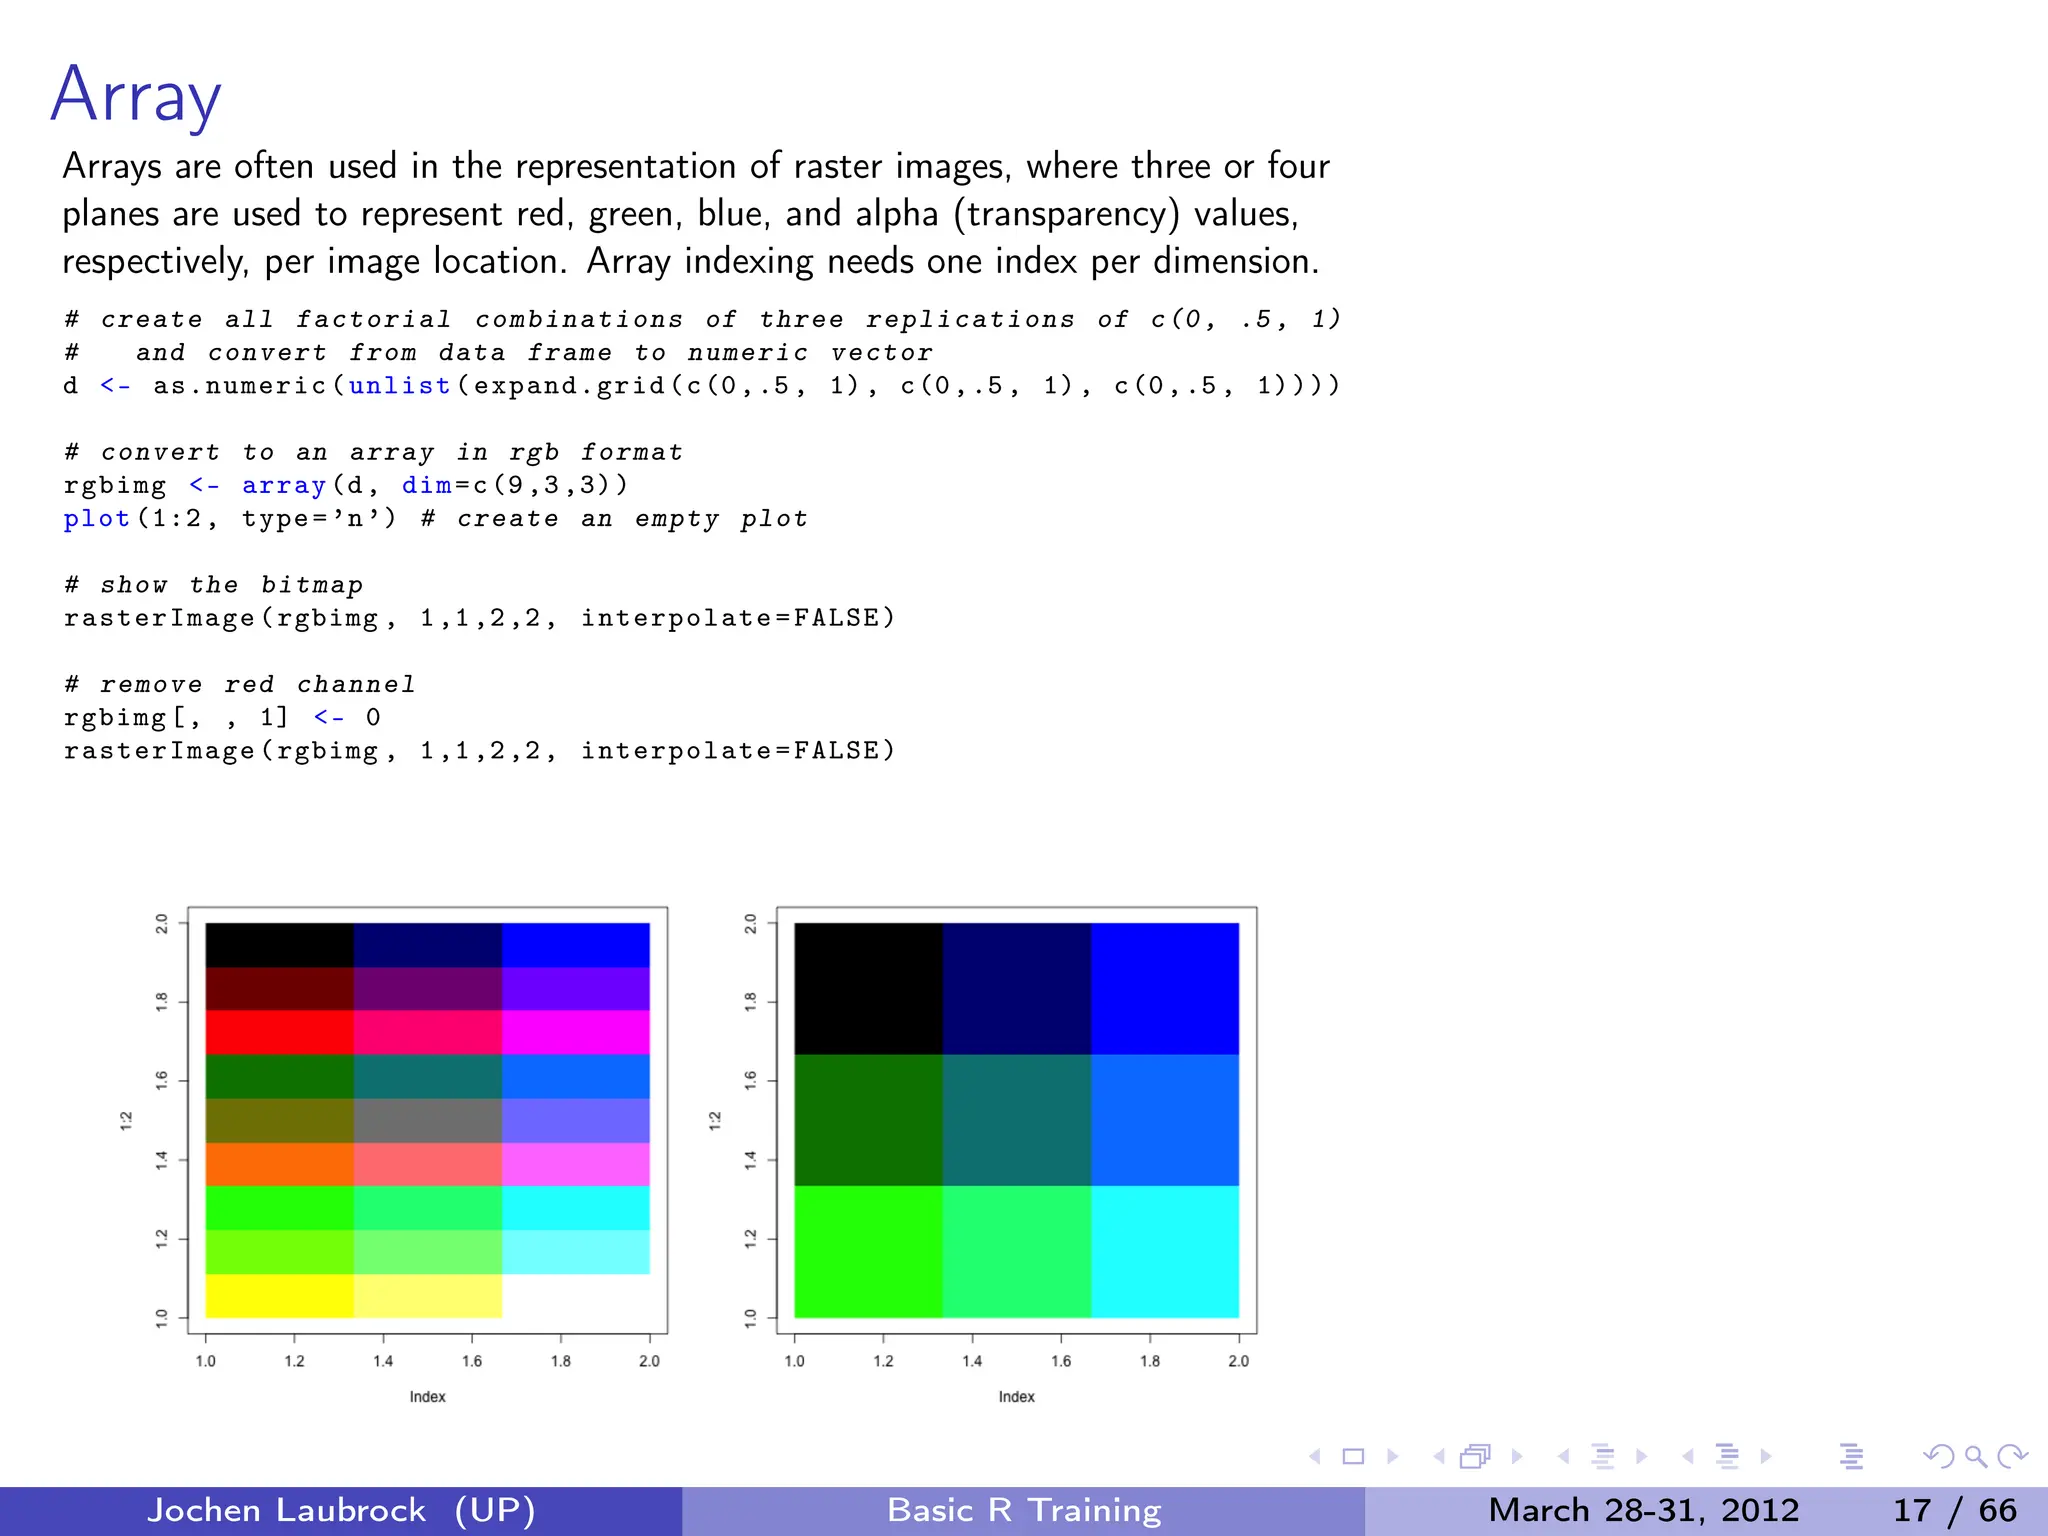Click the 17 / 66 page counter
The width and height of the screenshot is (2048, 1536).
(x=1954, y=1510)
